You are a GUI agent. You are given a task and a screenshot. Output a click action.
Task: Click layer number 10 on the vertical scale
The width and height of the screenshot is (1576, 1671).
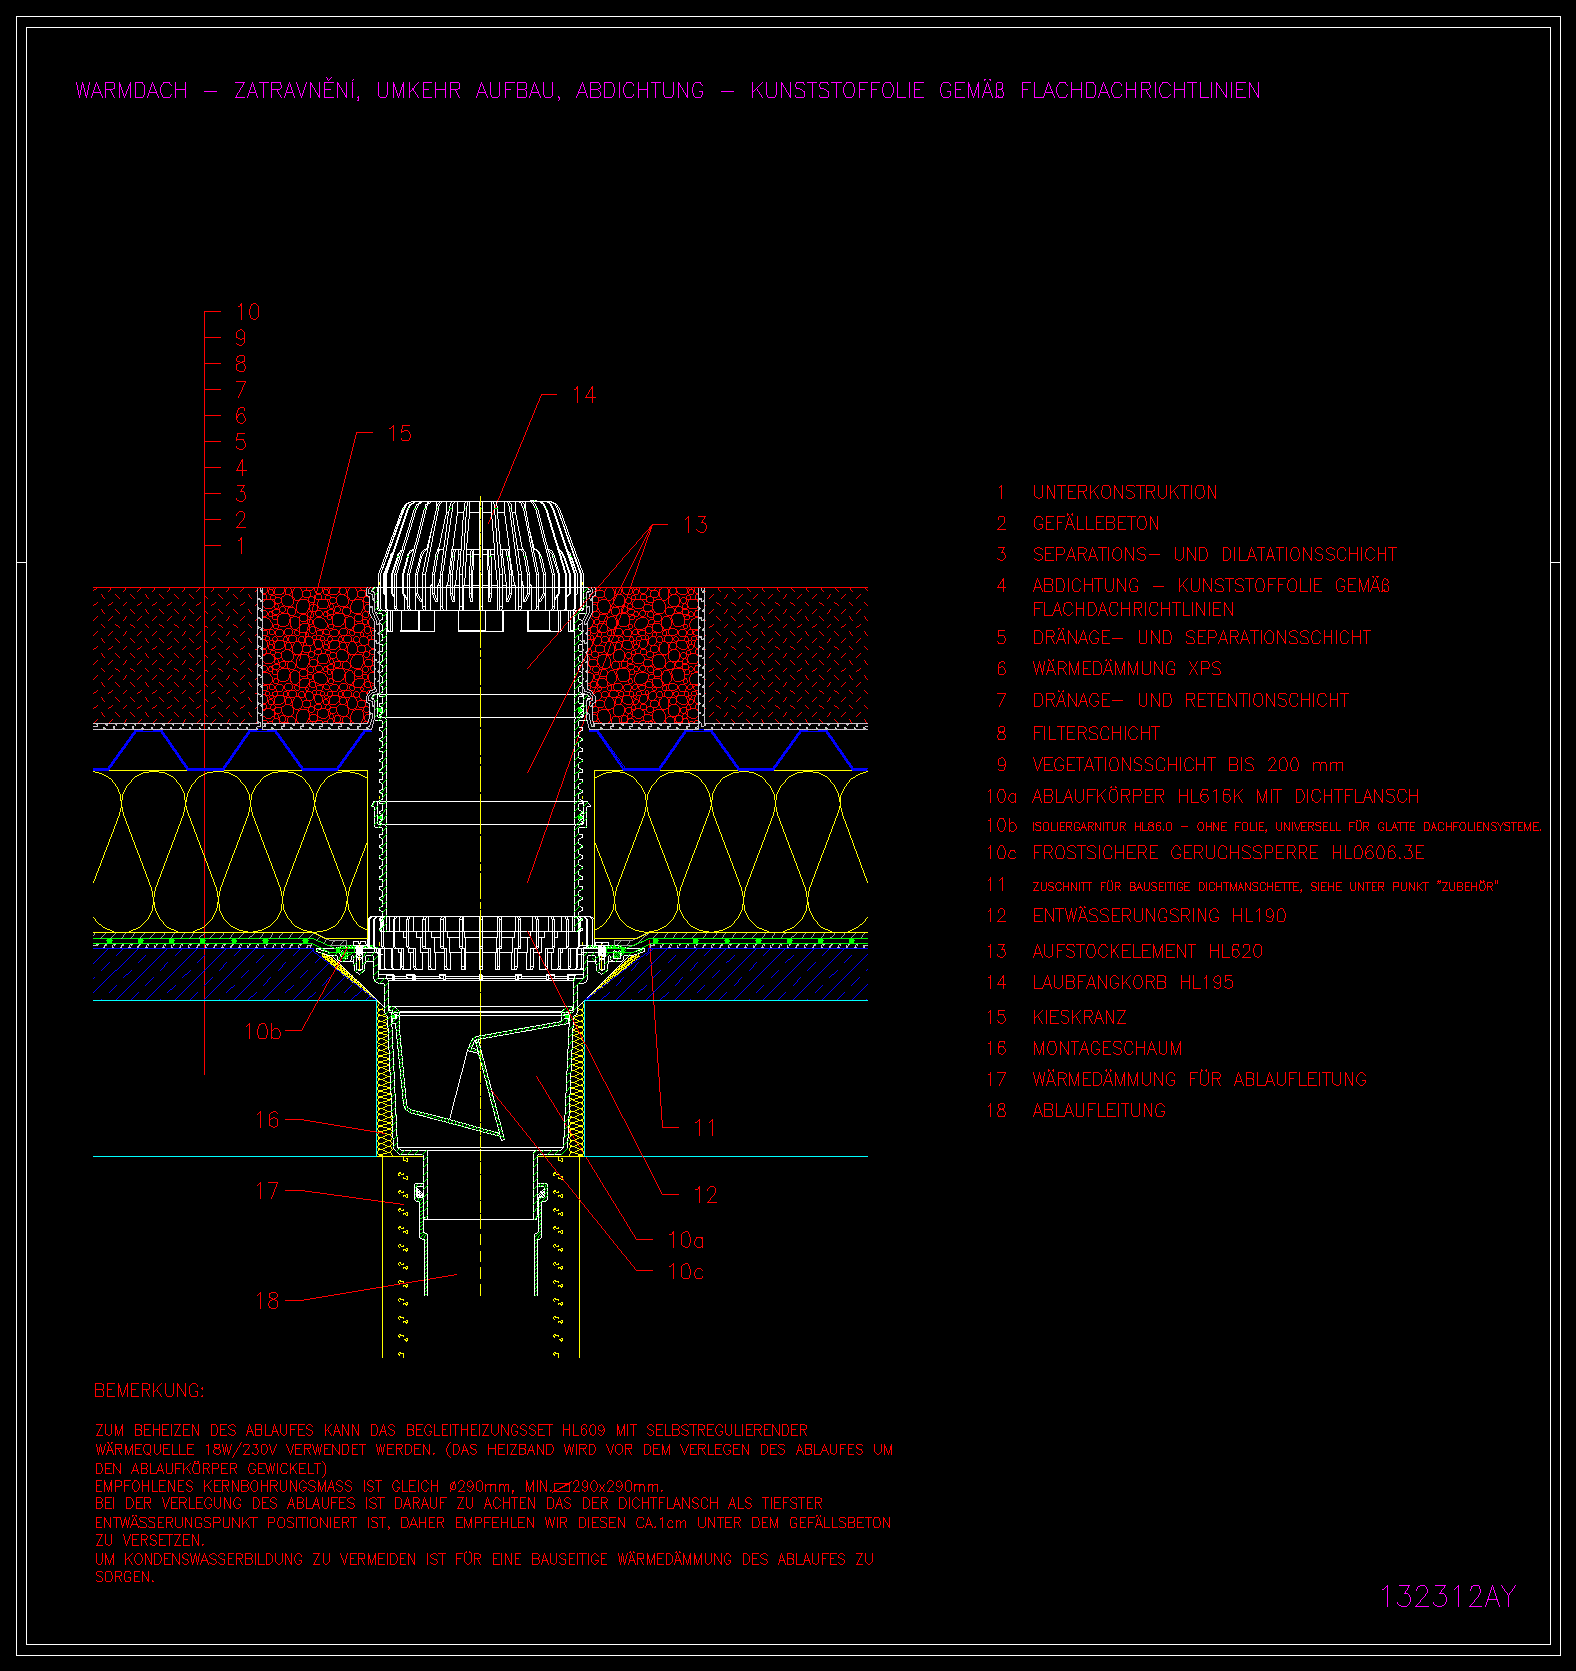[x=247, y=312]
